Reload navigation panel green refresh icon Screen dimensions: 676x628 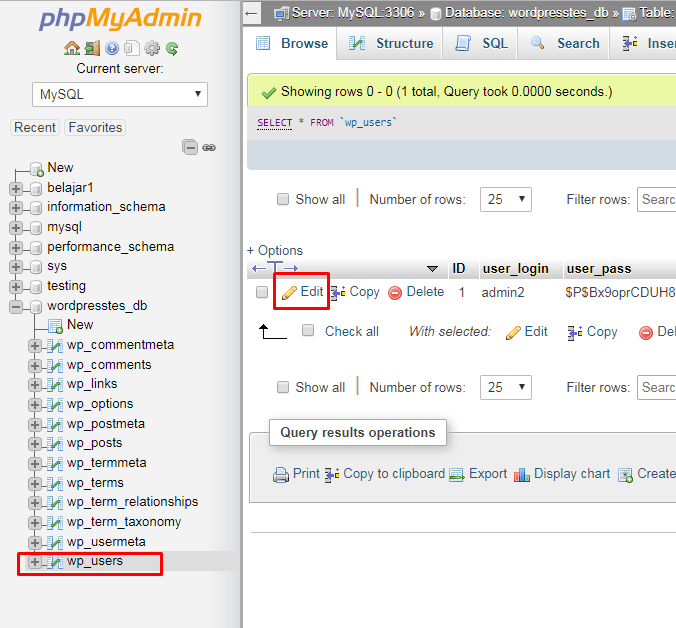172,48
